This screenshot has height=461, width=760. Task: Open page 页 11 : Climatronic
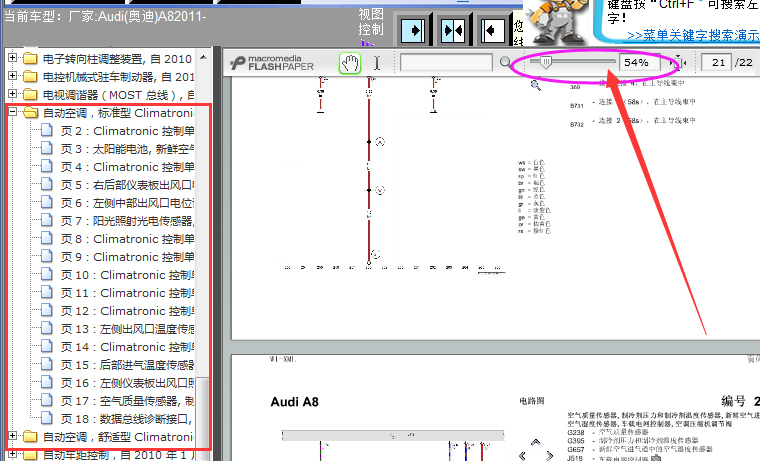(x=127, y=293)
